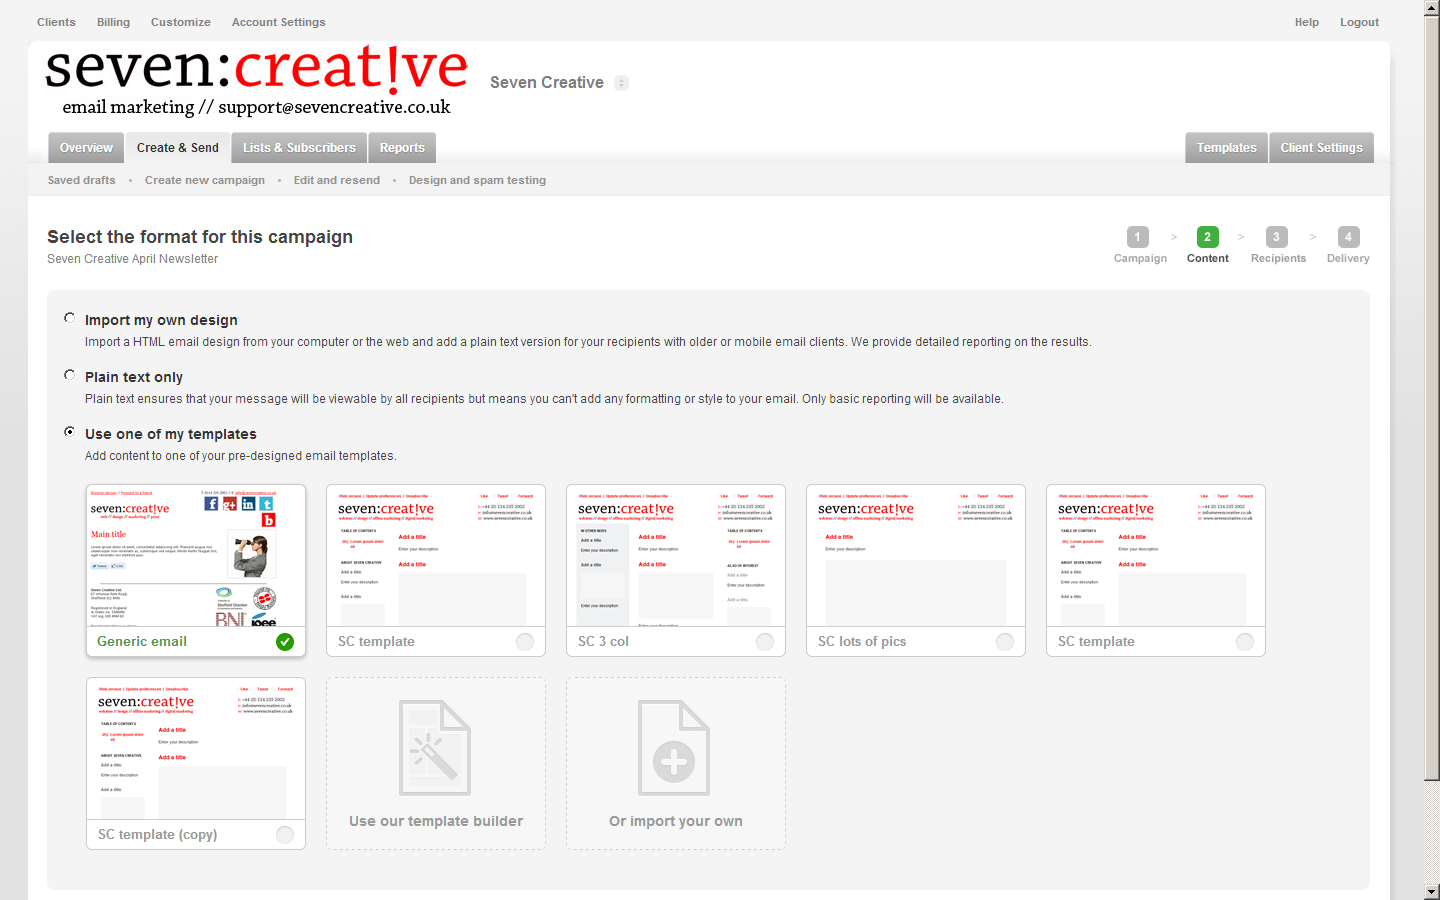Open the Seven Creative client switcher dropdown

coord(621,83)
